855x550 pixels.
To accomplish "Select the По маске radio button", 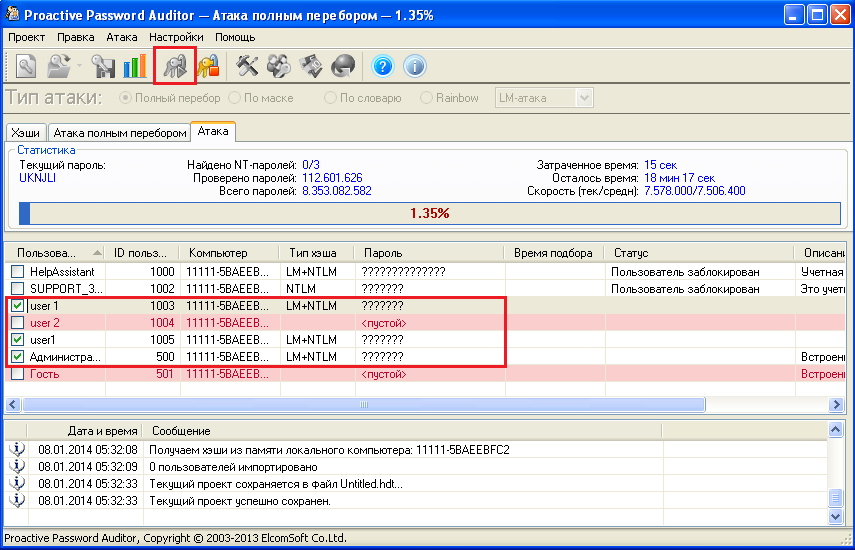I will 234,98.
